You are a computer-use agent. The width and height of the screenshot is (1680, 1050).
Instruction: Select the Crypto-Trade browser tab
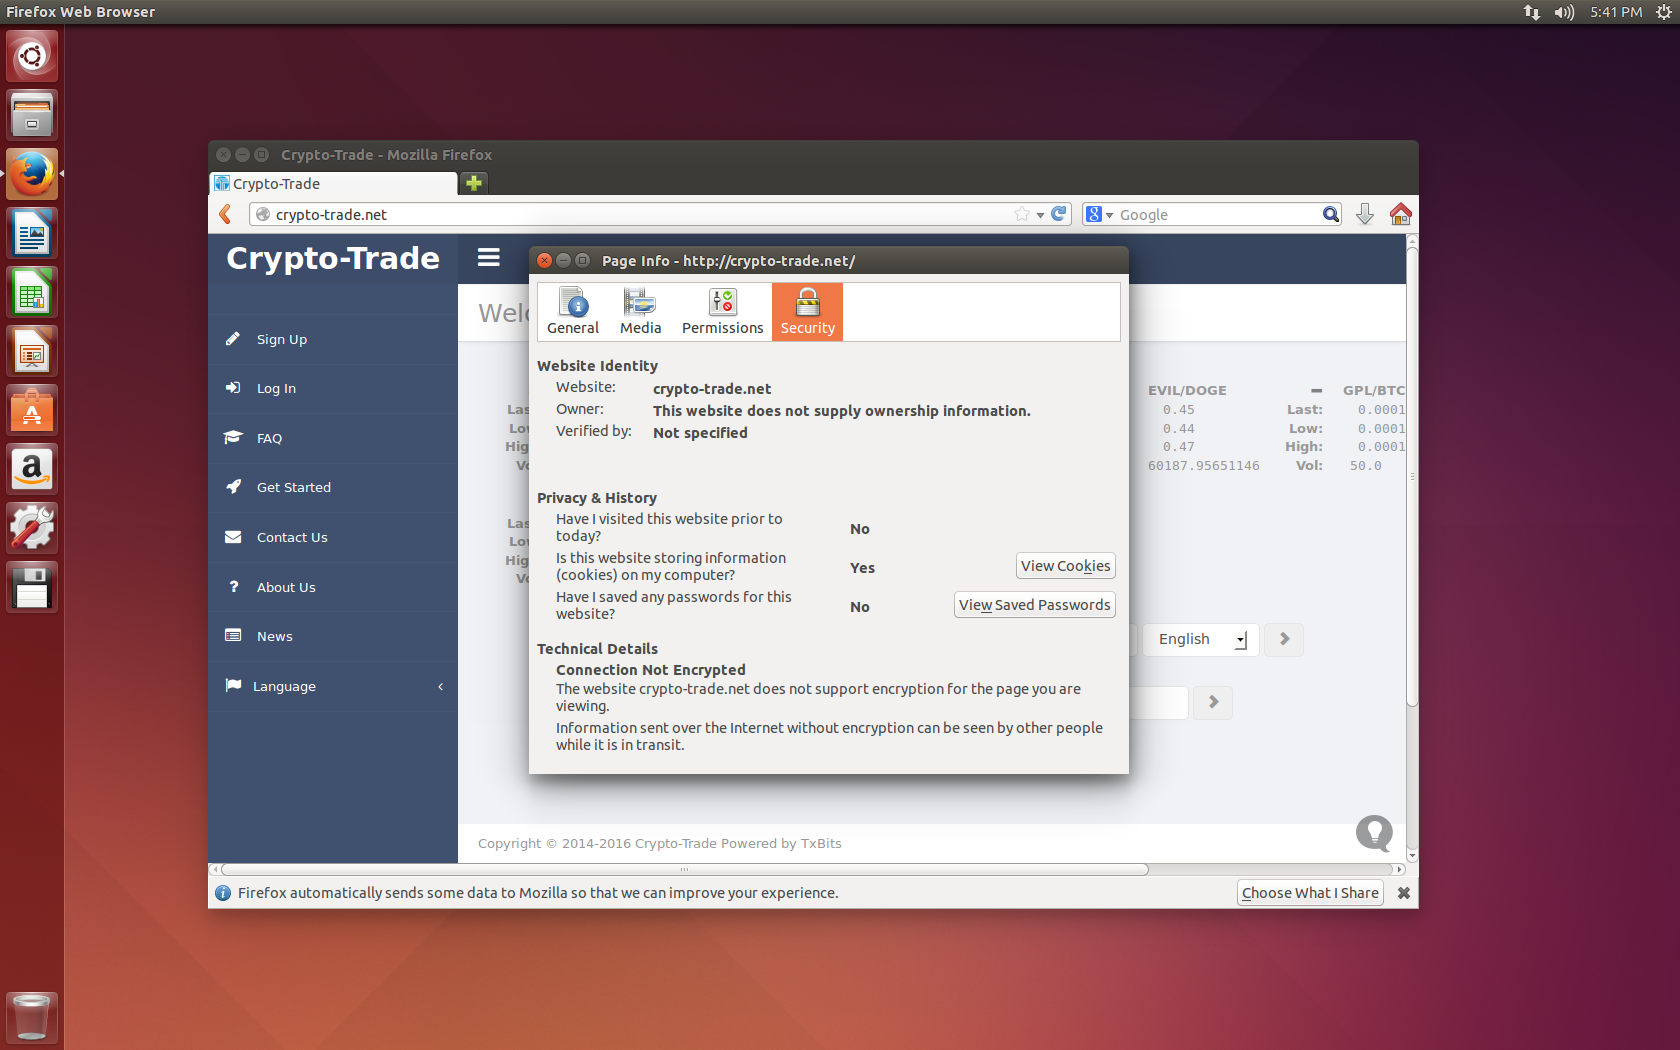[333, 184]
